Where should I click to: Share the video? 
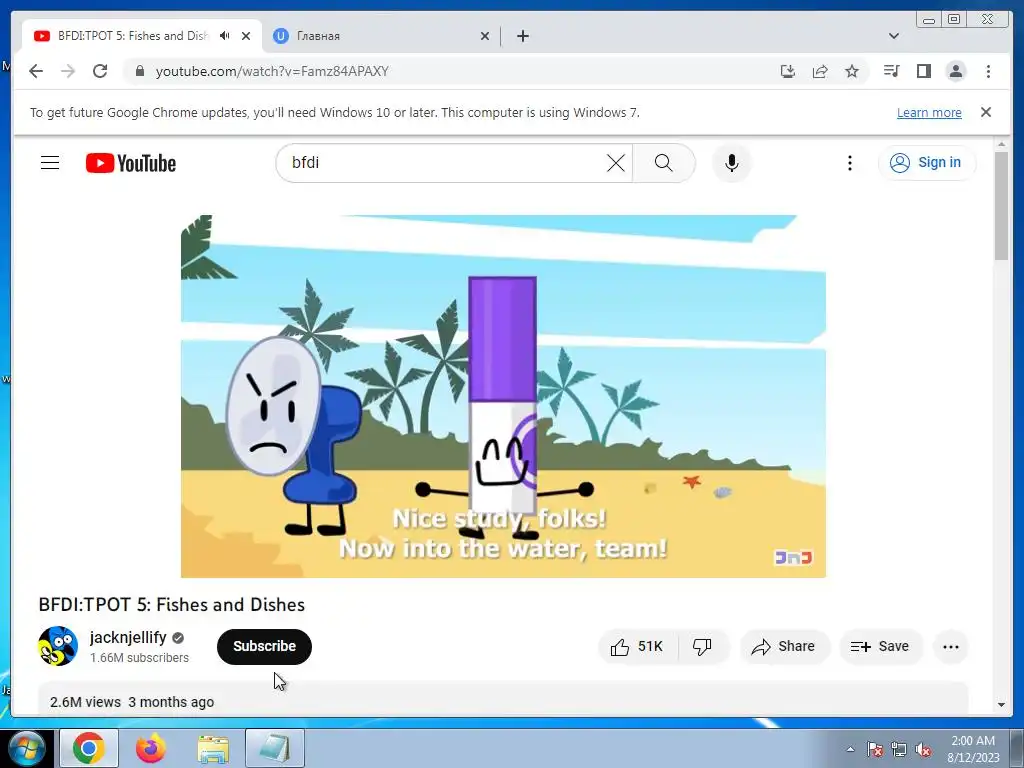tap(784, 647)
